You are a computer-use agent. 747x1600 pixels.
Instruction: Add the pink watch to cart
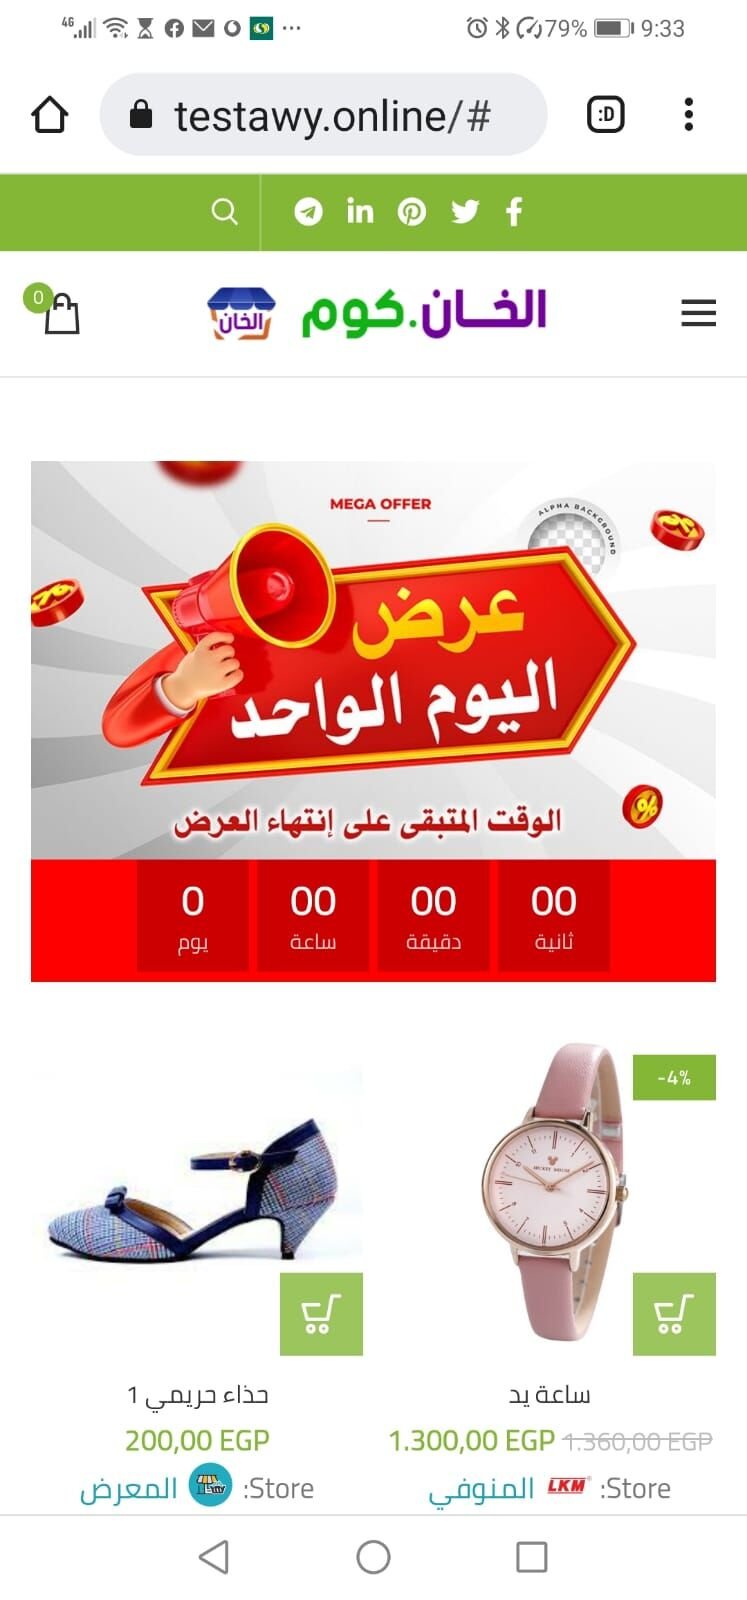(674, 1314)
